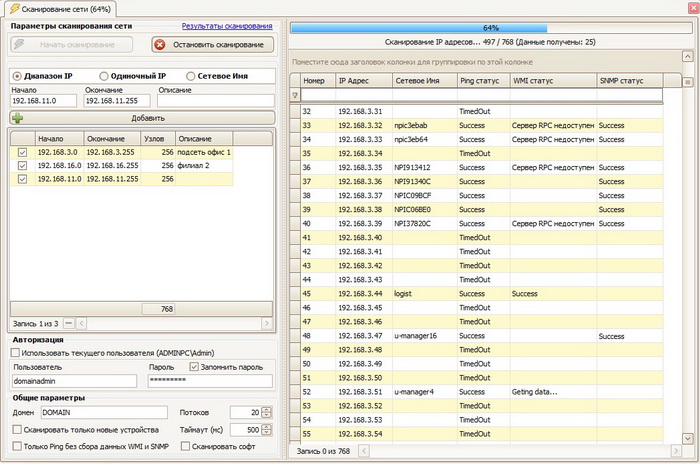Click the lightning icon on the scan tab
This screenshot has width=700, height=464.
pos(14,8)
